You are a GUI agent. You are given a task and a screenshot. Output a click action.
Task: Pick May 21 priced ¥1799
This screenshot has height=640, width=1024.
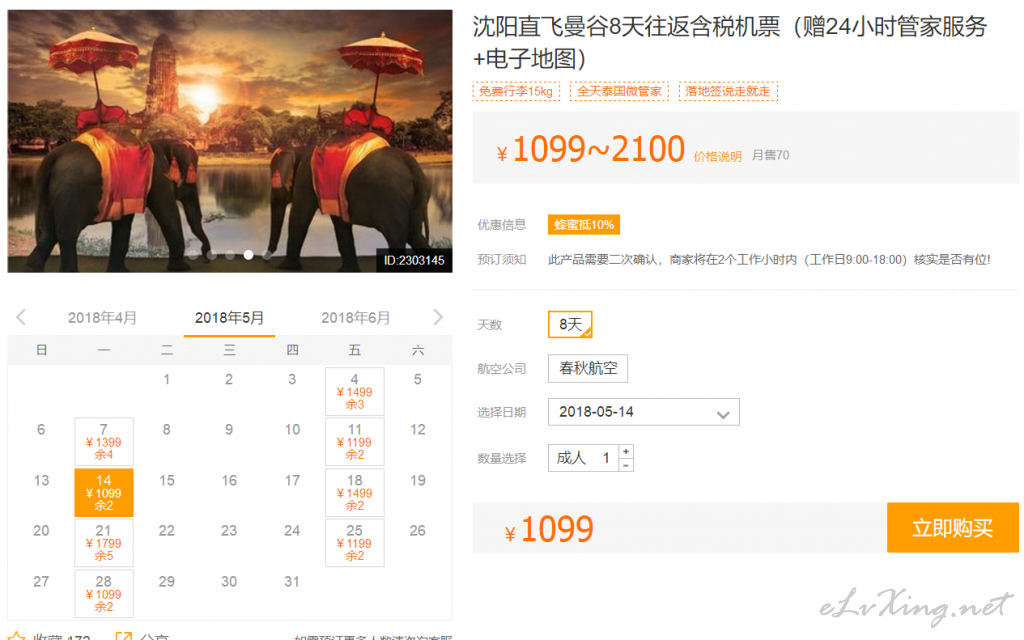[104, 543]
